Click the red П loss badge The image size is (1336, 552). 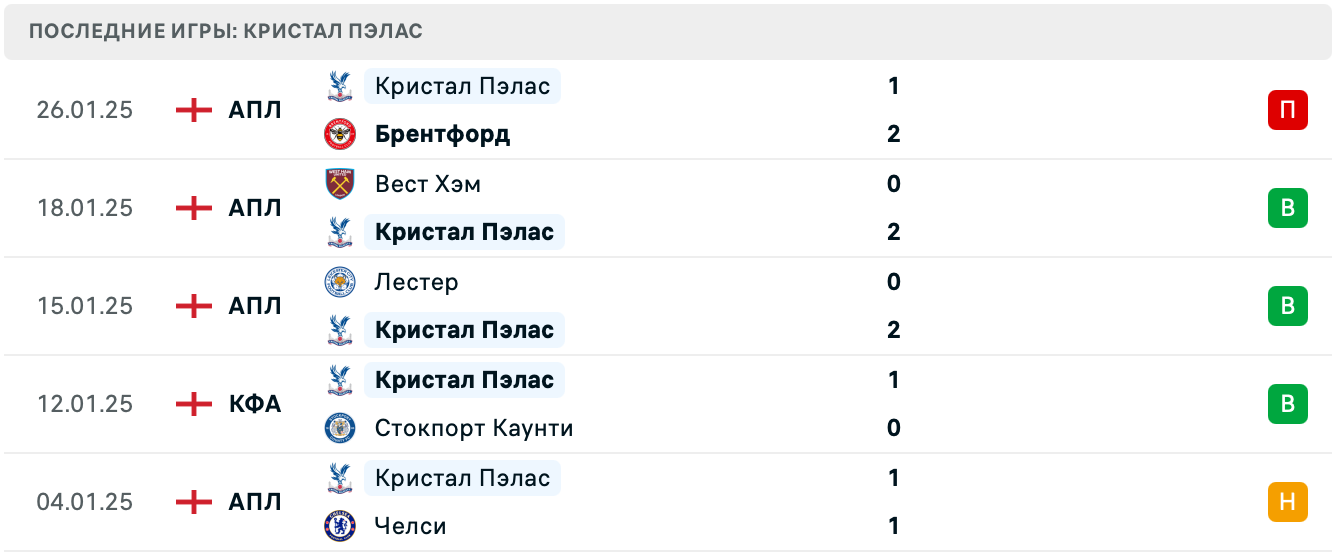point(1287,110)
